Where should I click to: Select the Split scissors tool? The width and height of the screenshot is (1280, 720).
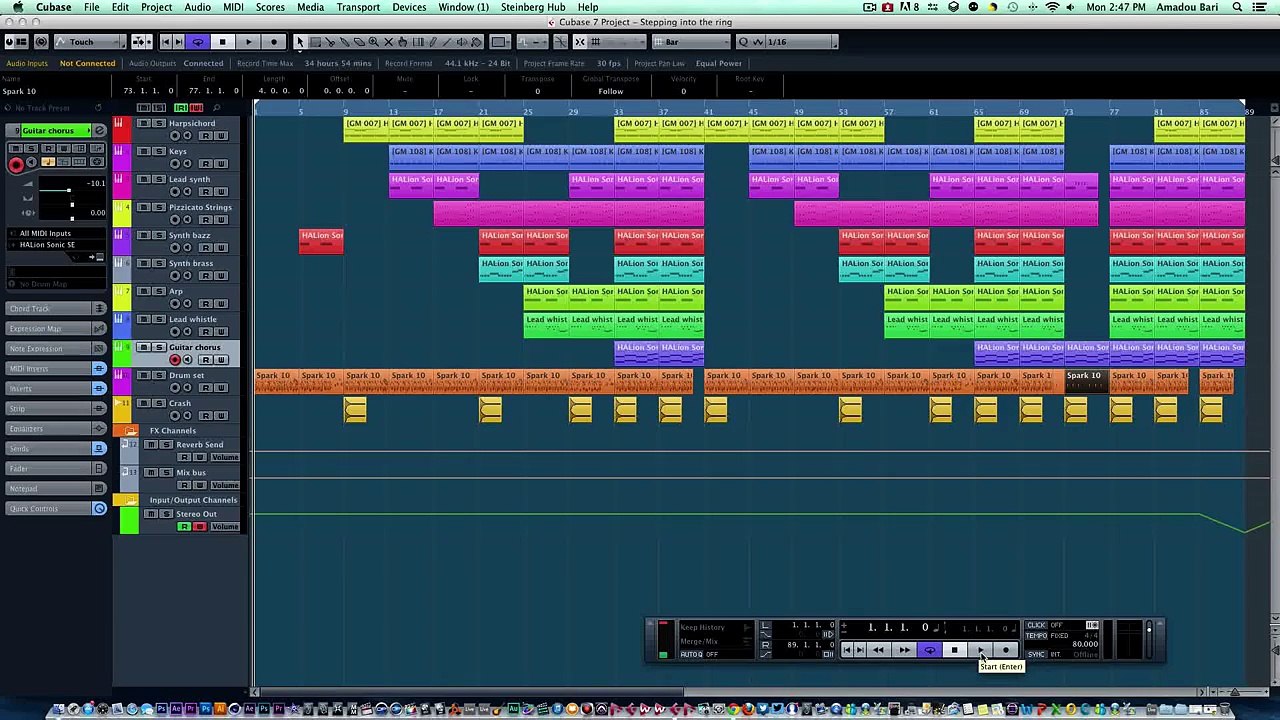coord(330,42)
